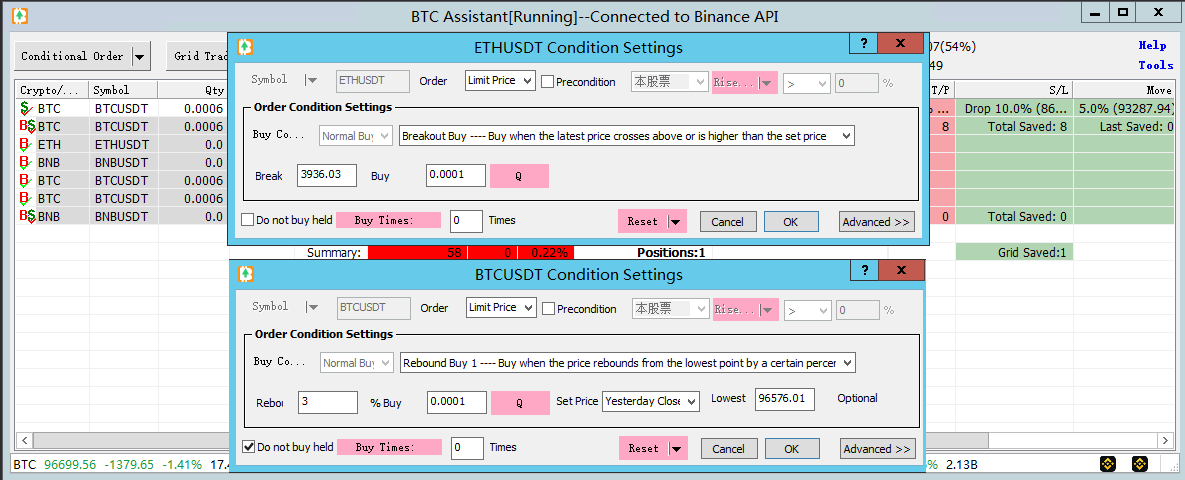The image size is (1185, 480).
Task: Click the BTCUSDT Condition Settings window icon
Action: click(x=246, y=274)
